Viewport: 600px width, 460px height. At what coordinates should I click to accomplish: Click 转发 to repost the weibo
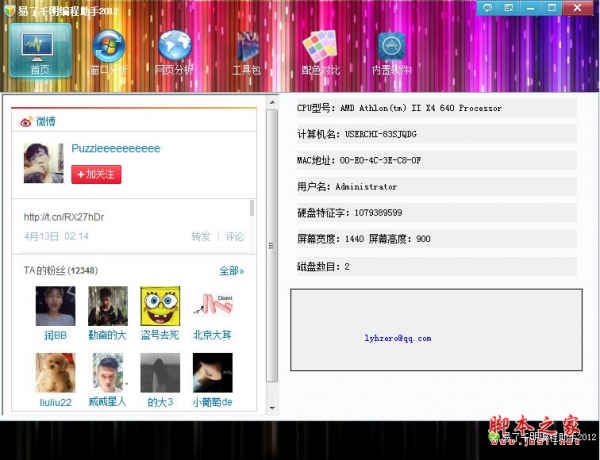(201, 237)
